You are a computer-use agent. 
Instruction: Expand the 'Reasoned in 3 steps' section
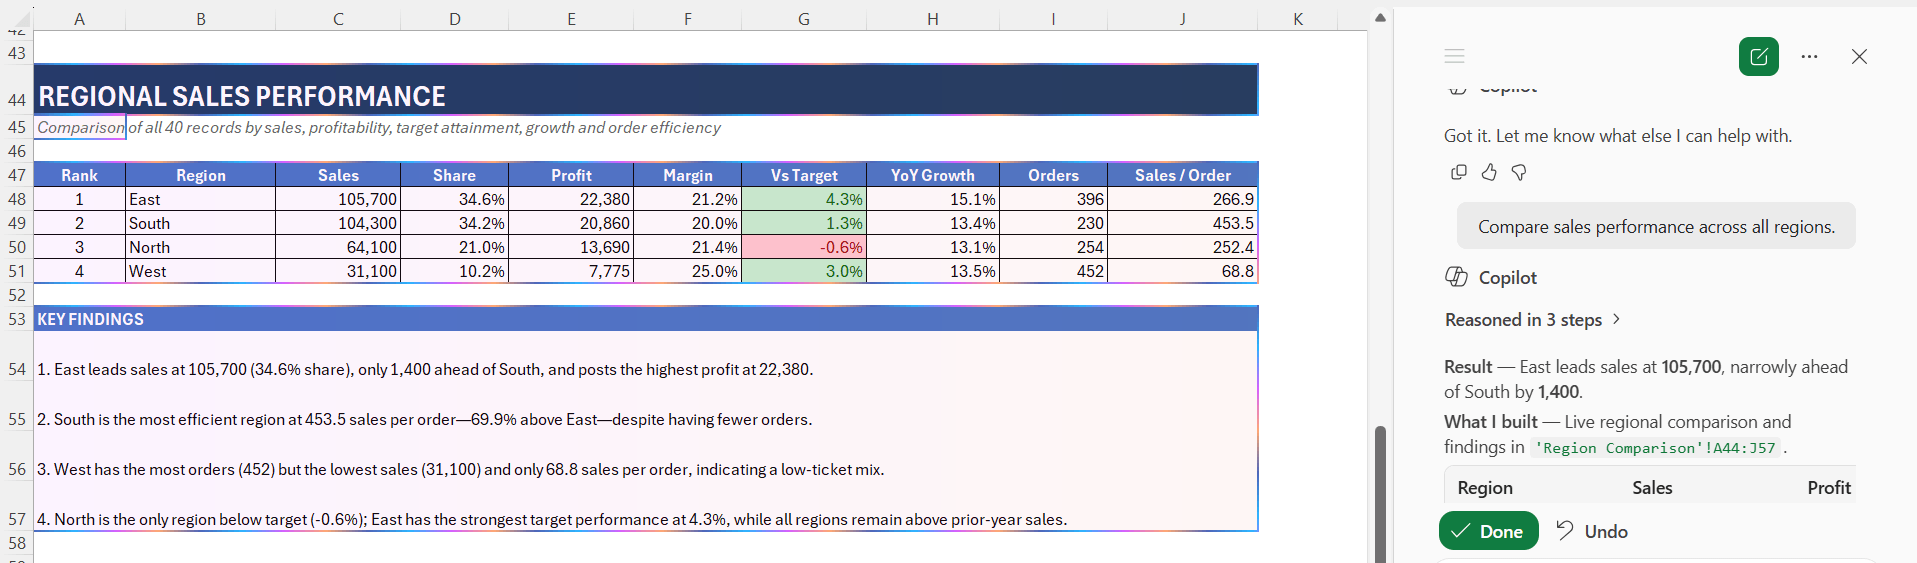coord(1533,319)
